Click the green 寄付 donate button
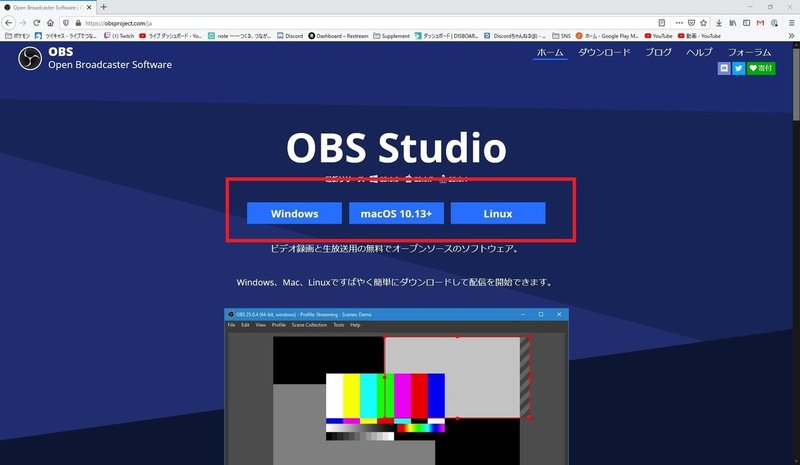Screen dimensions: 800x465 [761, 68]
